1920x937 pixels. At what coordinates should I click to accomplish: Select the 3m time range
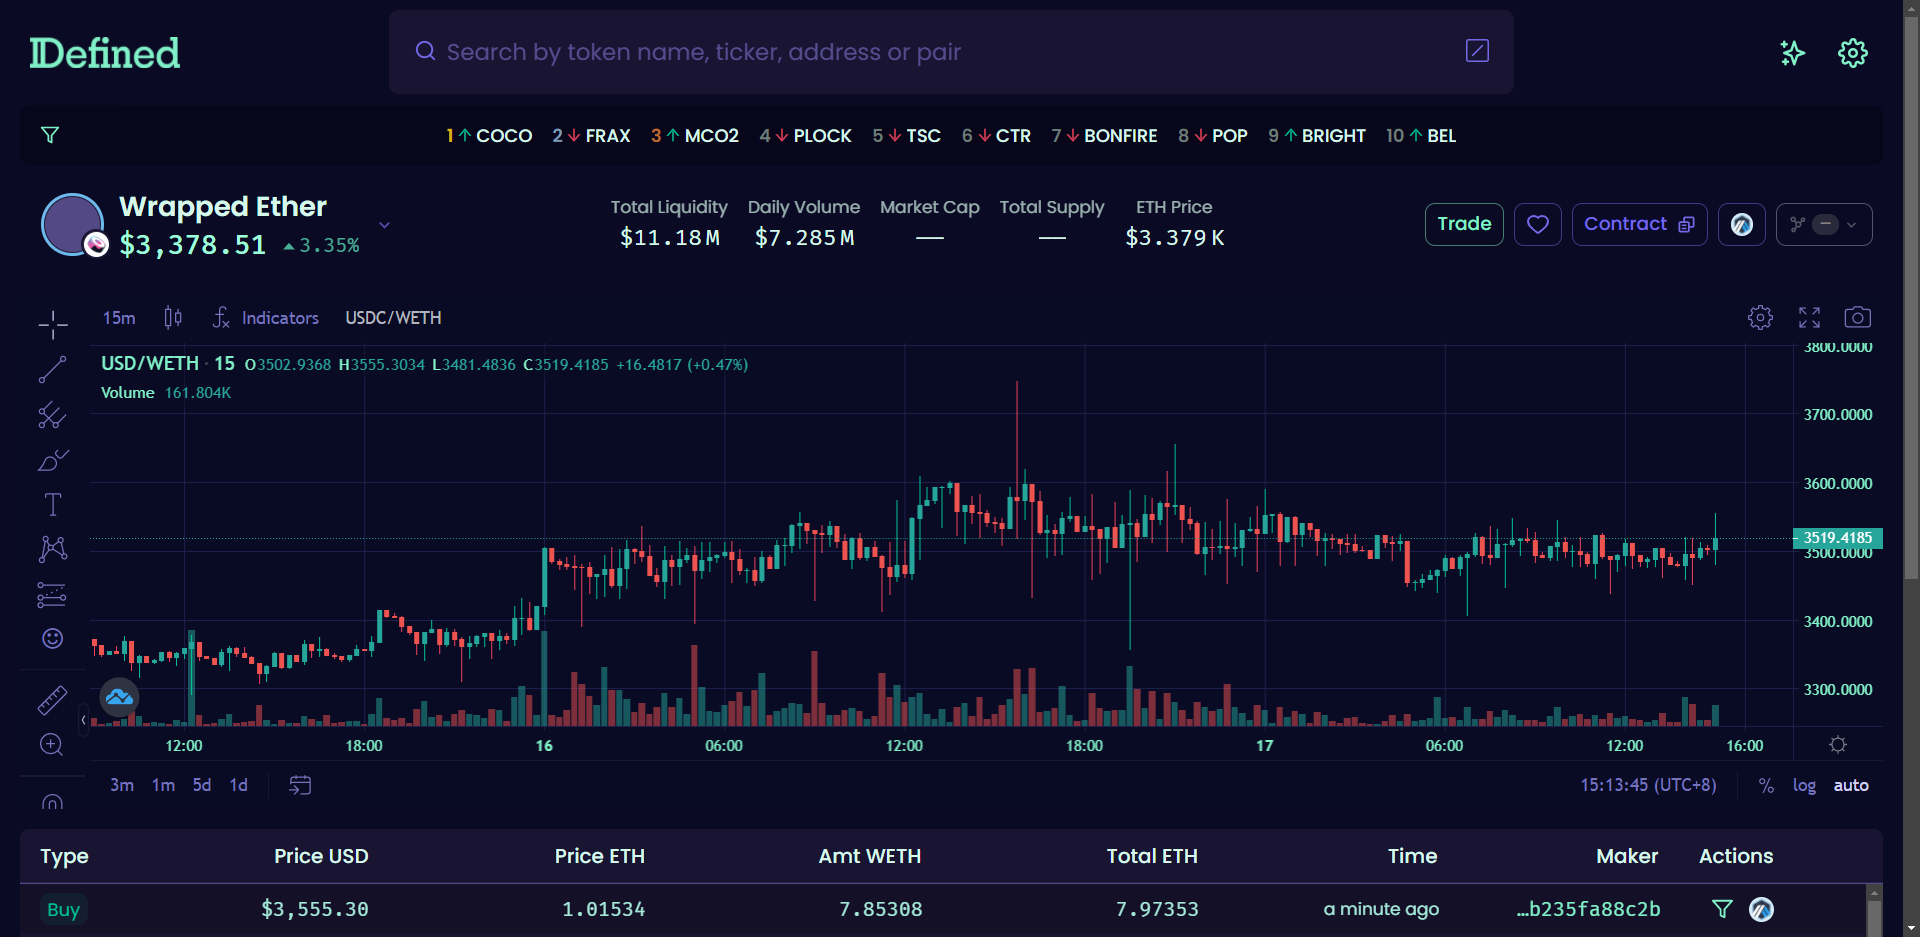122,785
